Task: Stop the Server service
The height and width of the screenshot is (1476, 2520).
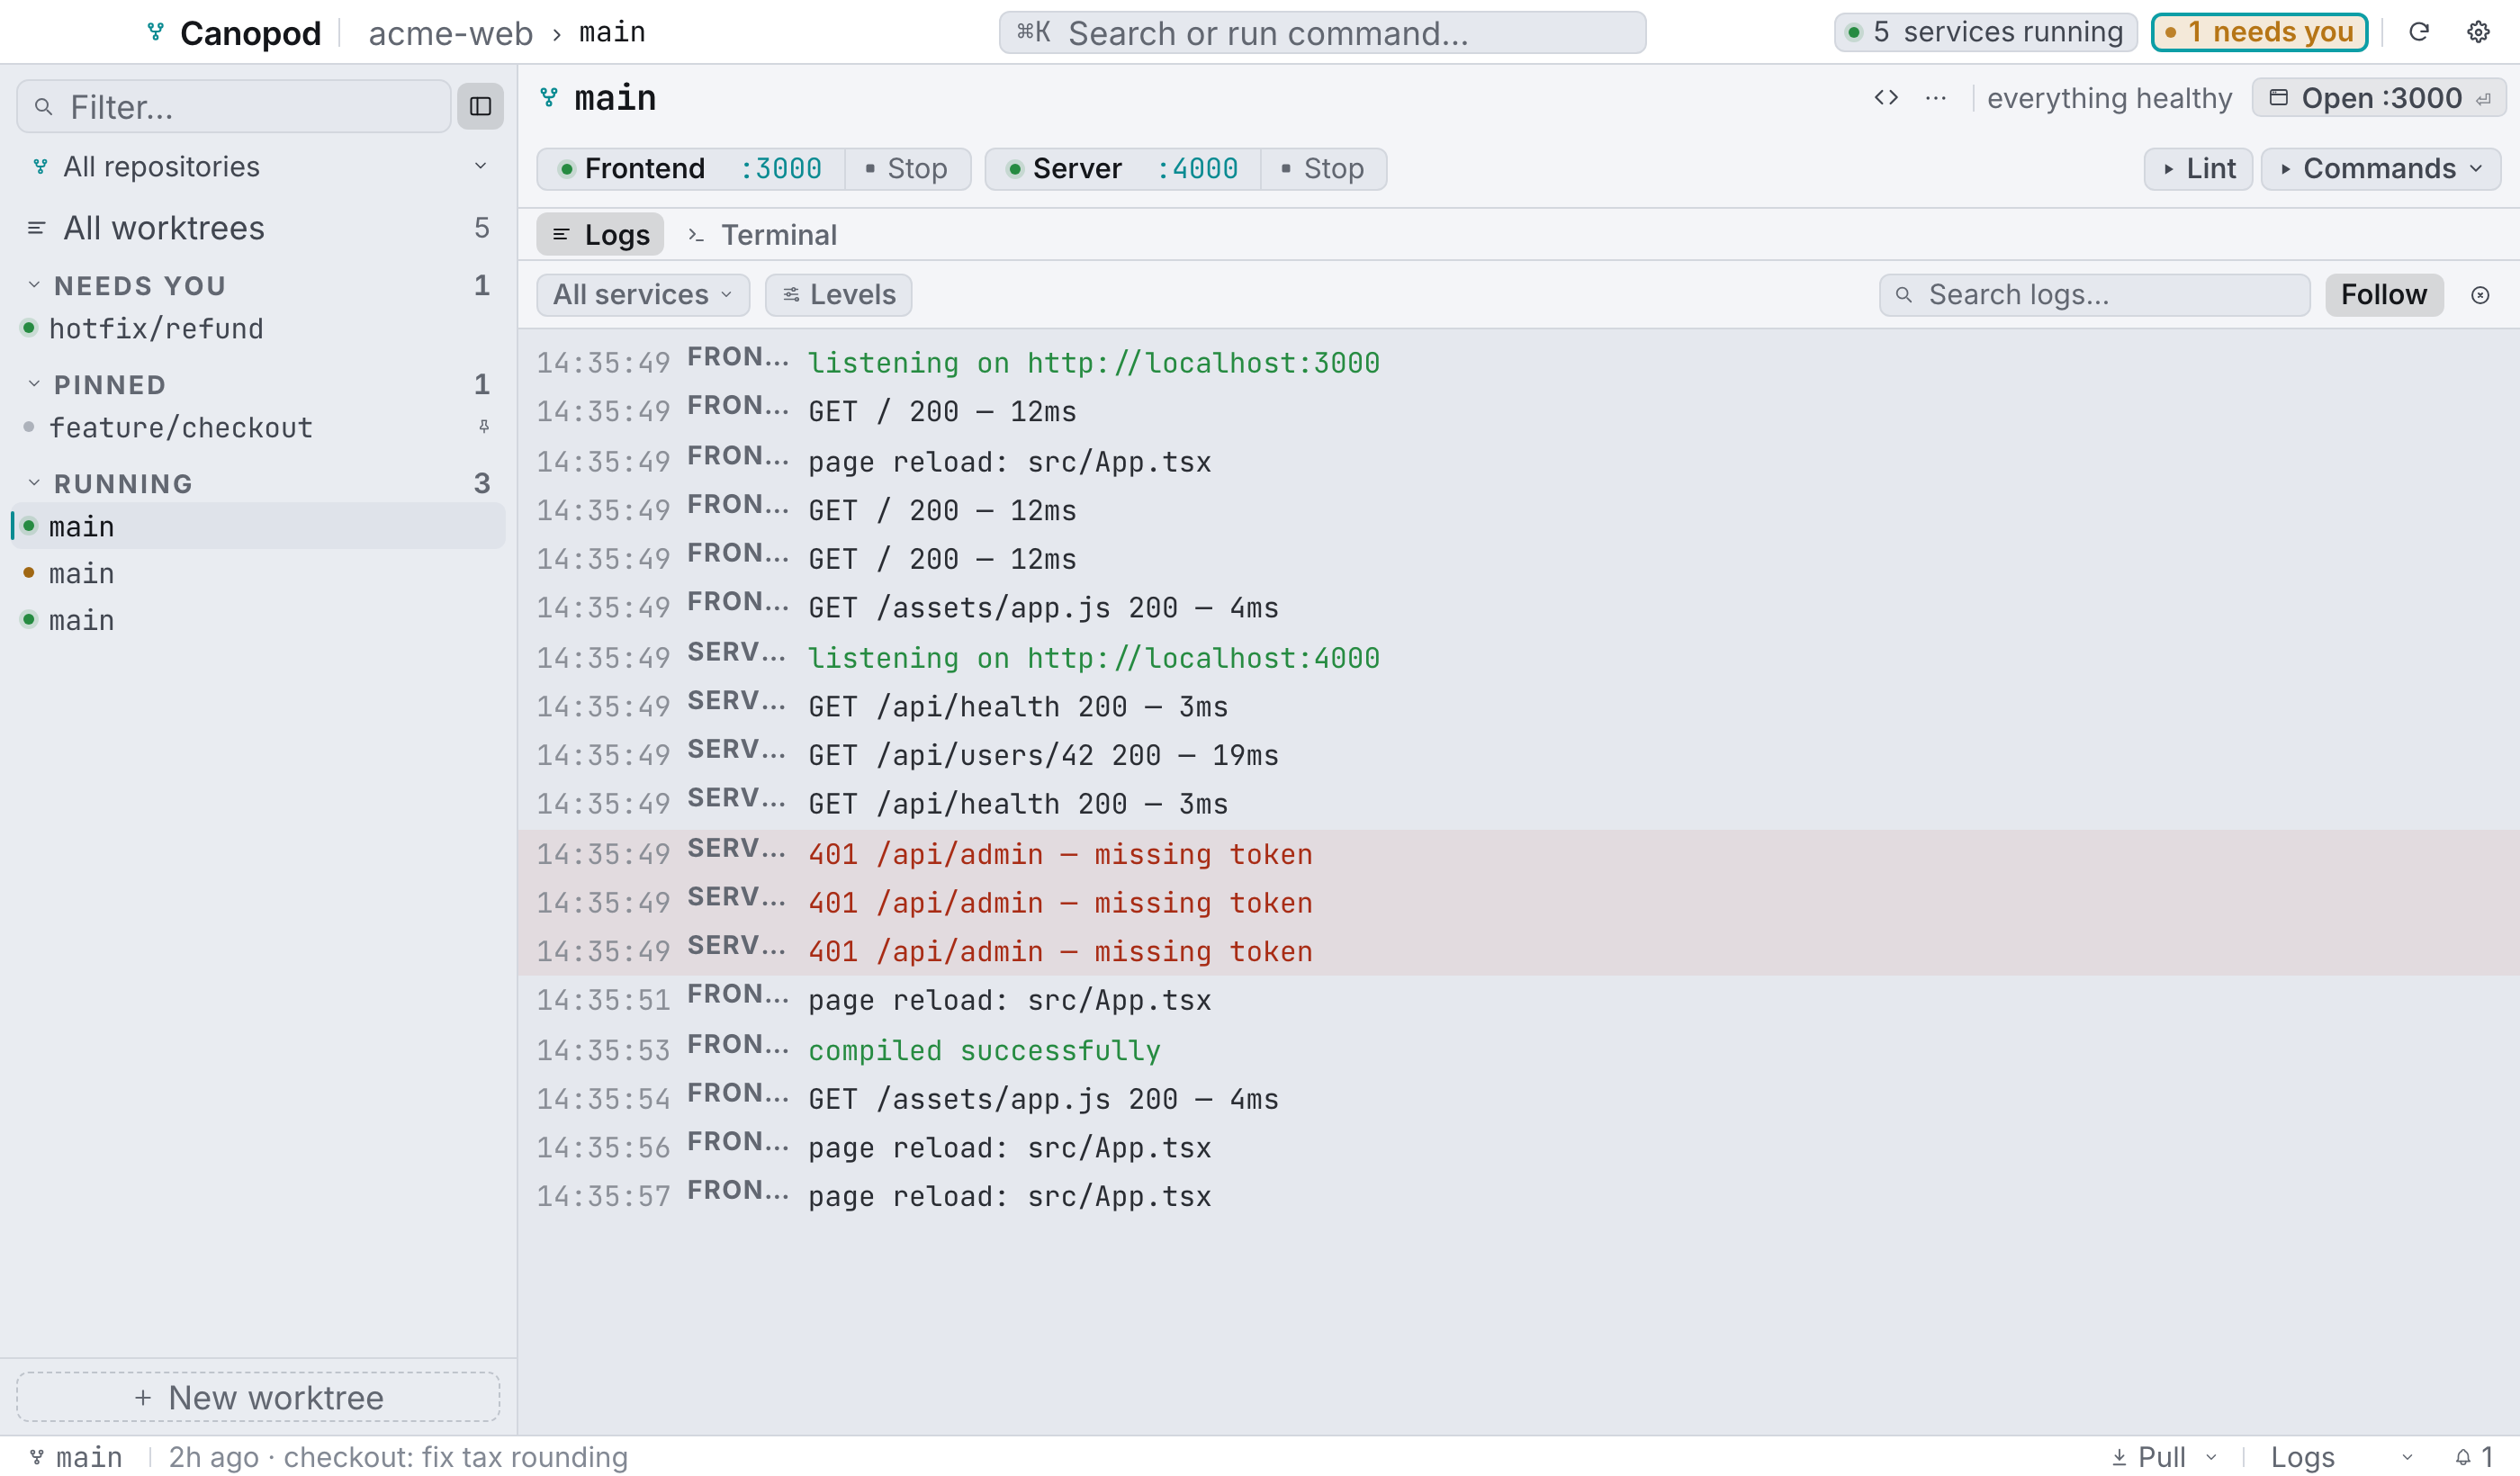Action: click(x=1323, y=169)
